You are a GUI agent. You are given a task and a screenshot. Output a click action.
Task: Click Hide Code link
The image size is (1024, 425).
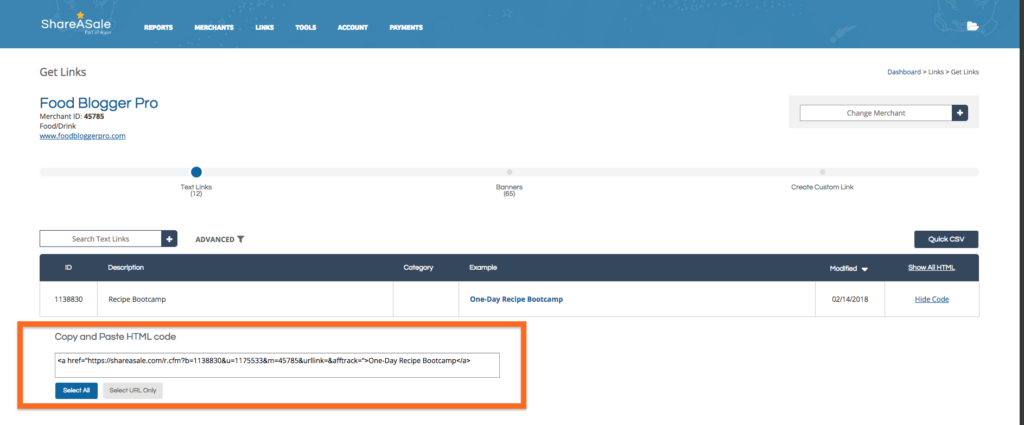coord(931,299)
